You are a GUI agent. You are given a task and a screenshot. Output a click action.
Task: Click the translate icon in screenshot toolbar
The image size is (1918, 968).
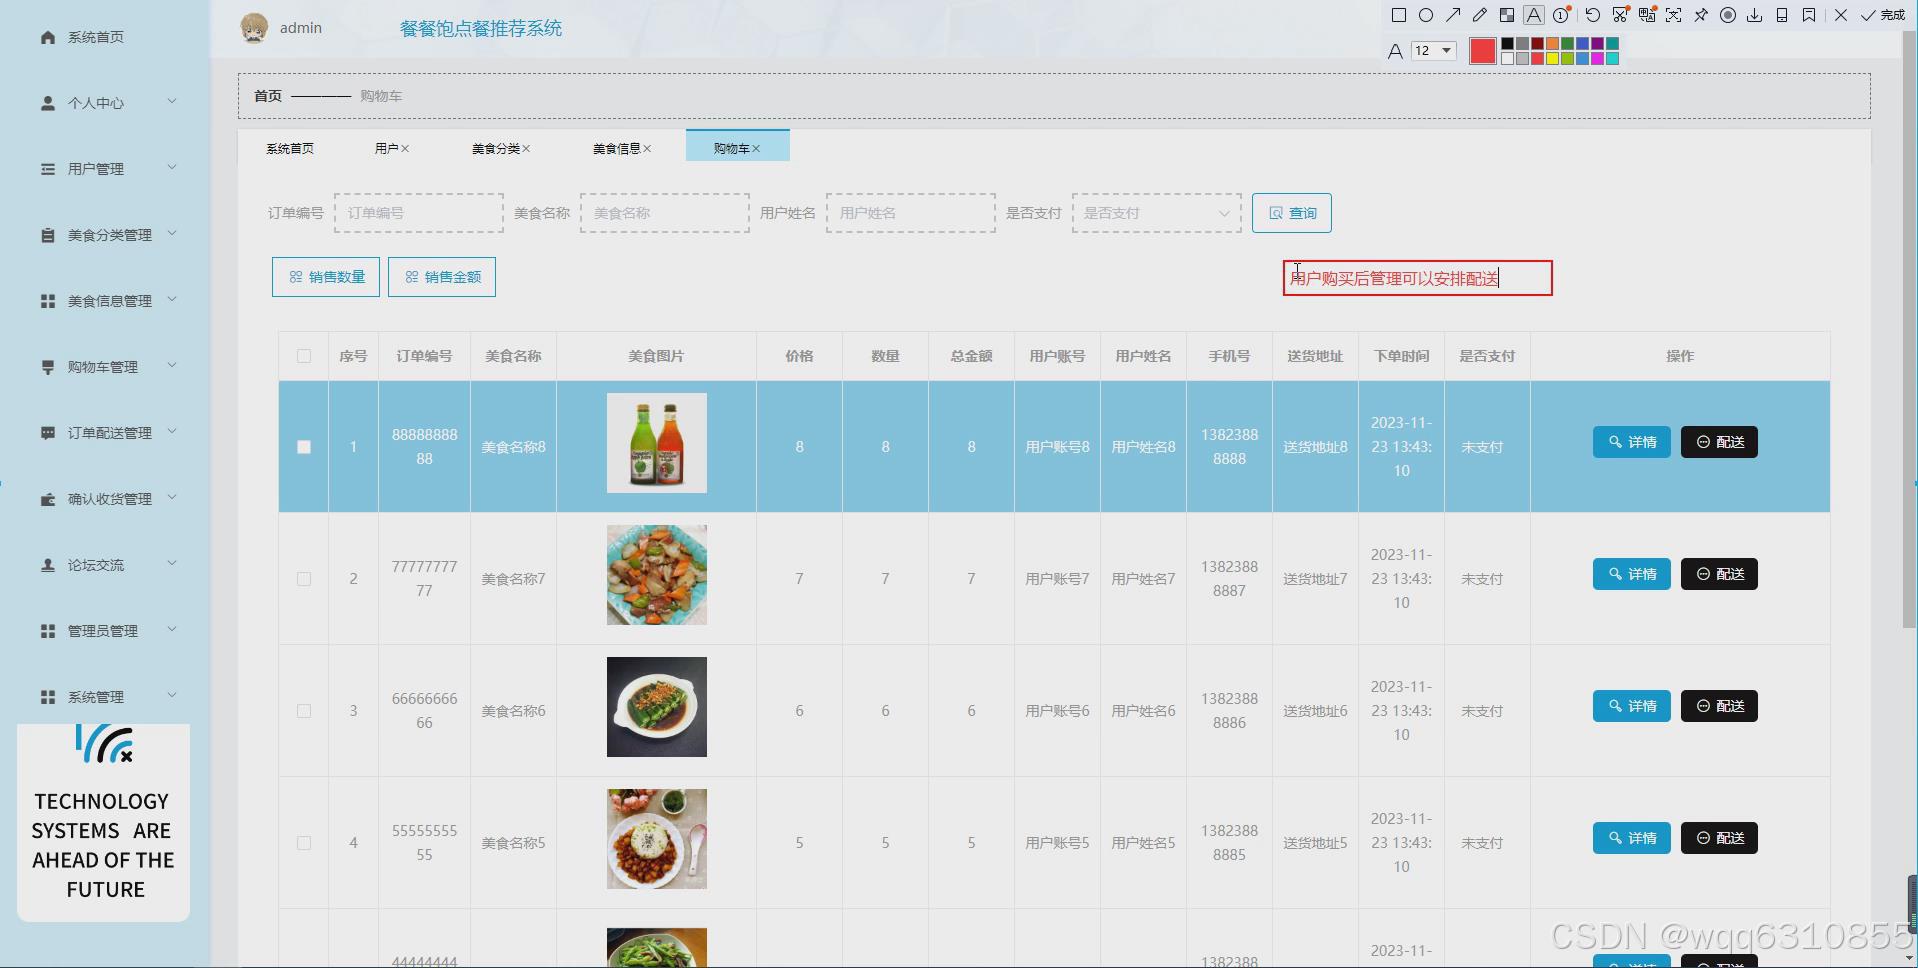(x=1647, y=15)
